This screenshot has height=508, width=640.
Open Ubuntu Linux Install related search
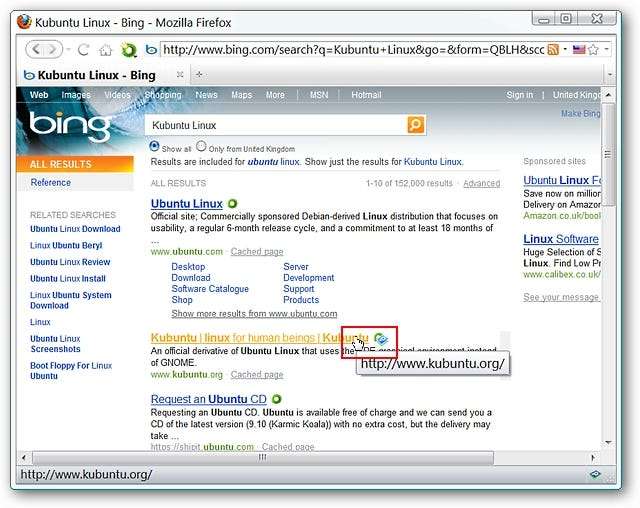click(68, 279)
